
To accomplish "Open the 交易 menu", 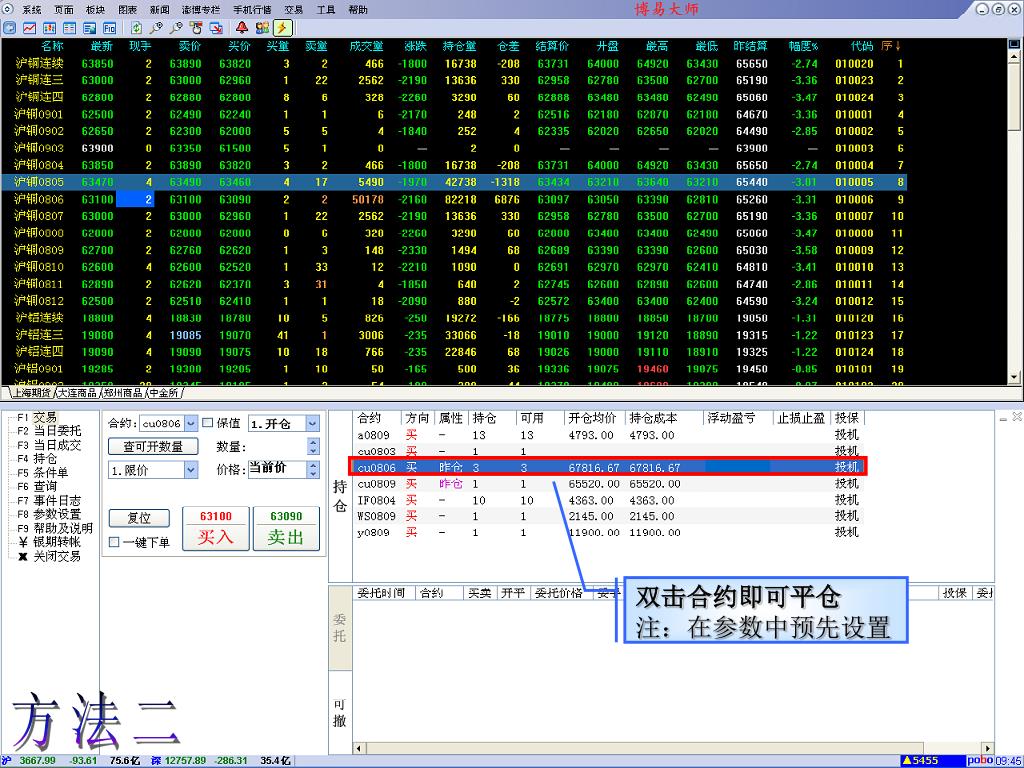I will click(x=293, y=10).
